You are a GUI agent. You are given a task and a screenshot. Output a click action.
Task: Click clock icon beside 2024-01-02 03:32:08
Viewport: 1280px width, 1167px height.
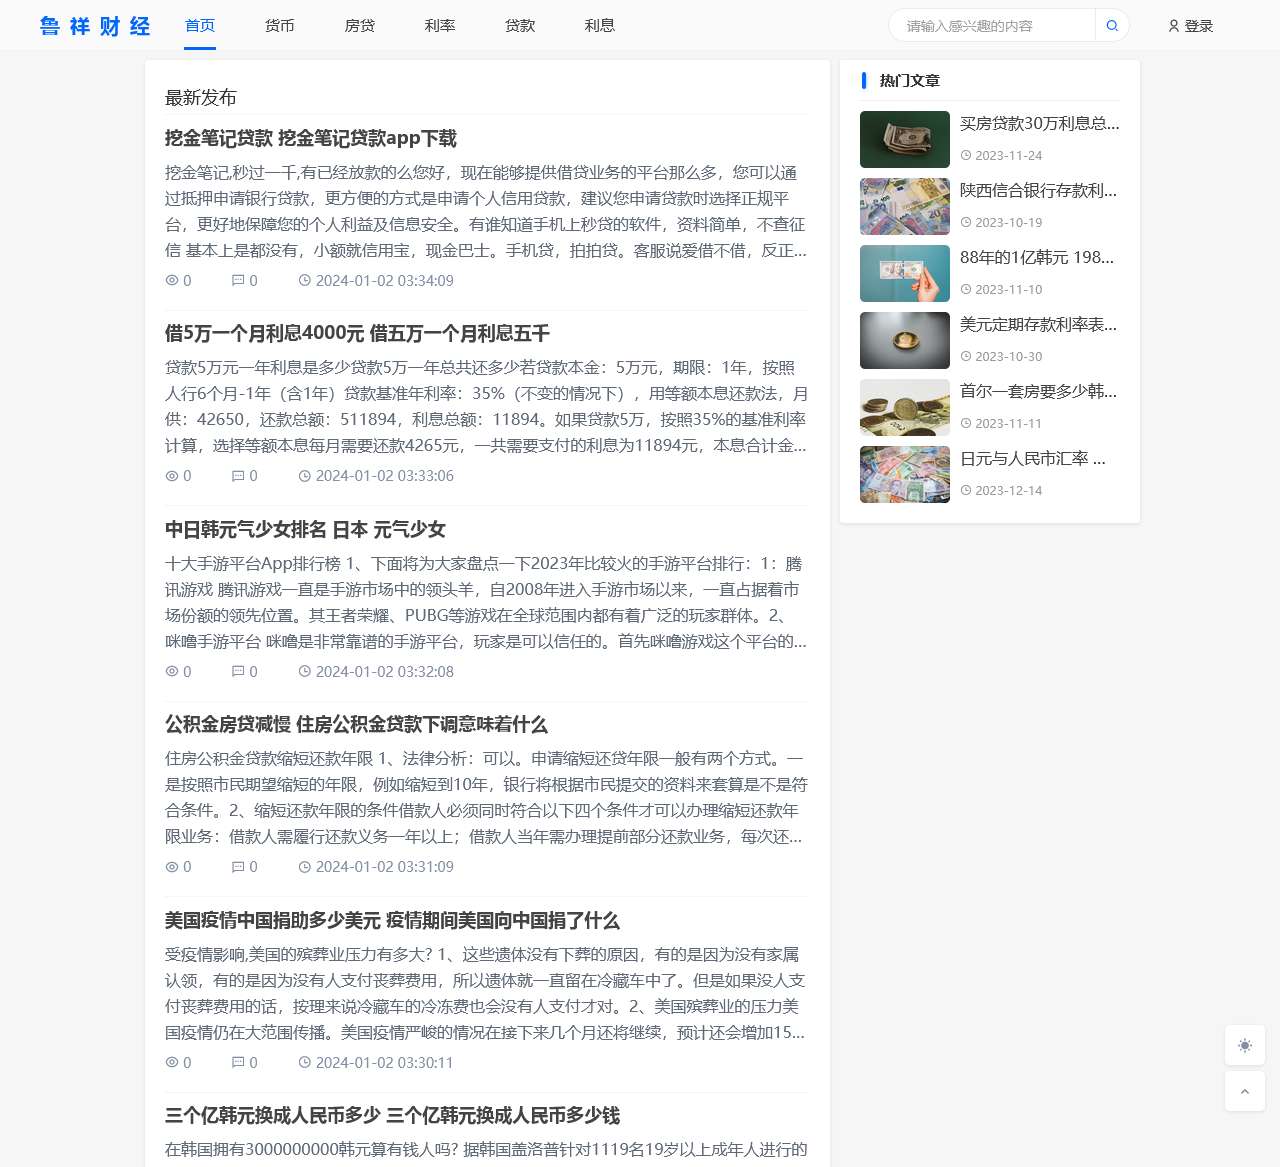coord(305,672)
